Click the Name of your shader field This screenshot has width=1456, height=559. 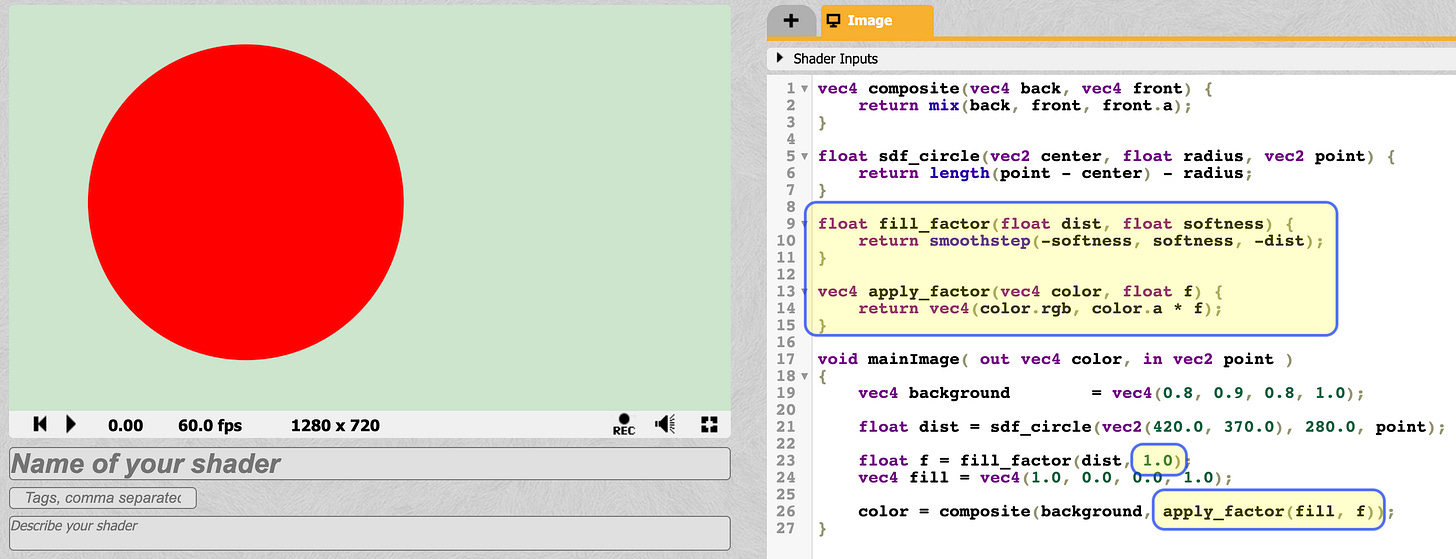(x=370, y=464)
